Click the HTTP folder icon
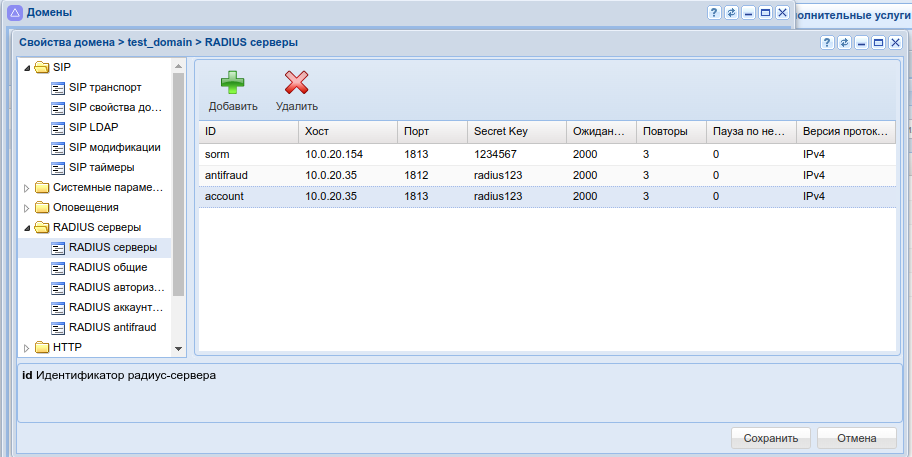Viewport: 912px width, 457px height. 42,347
